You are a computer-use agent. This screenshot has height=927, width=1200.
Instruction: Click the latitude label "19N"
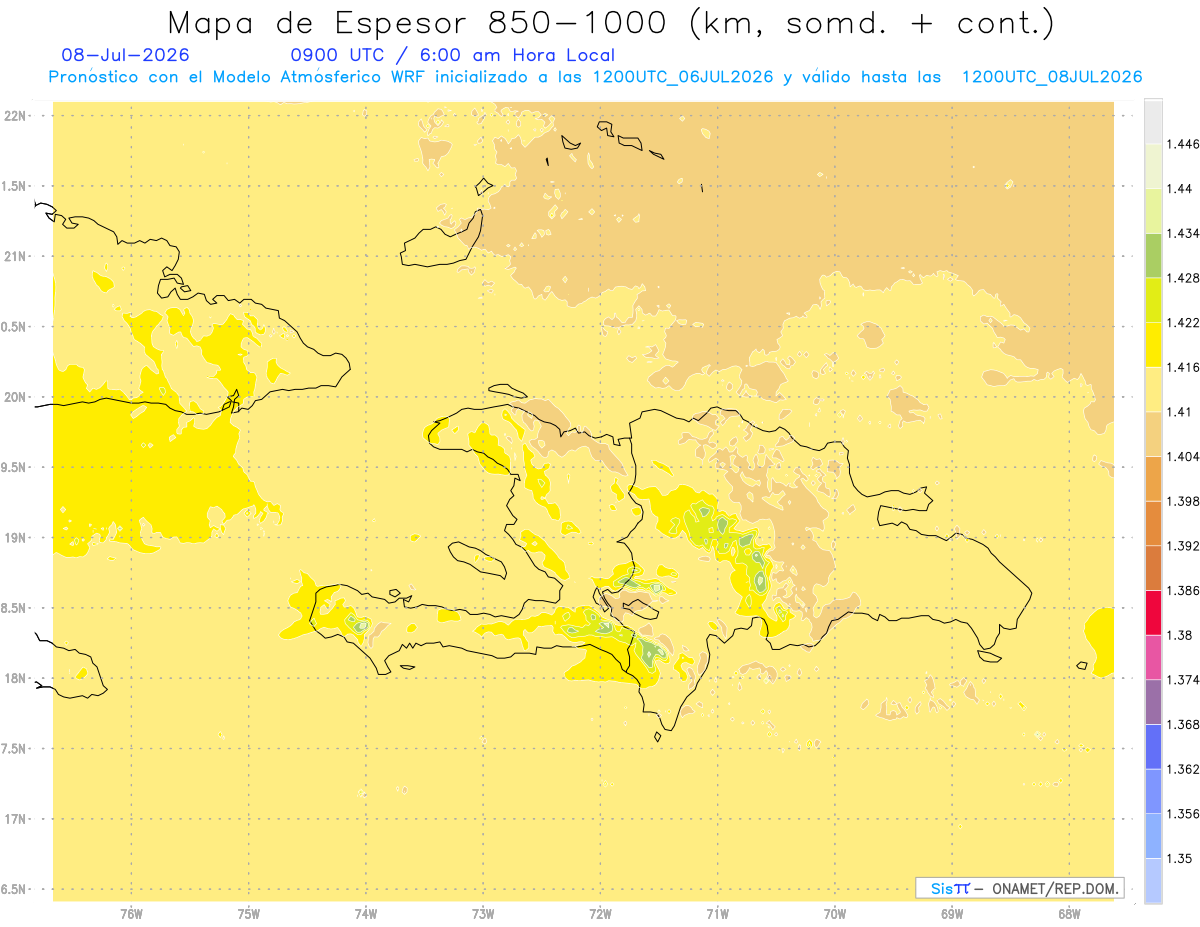point(15,537)
